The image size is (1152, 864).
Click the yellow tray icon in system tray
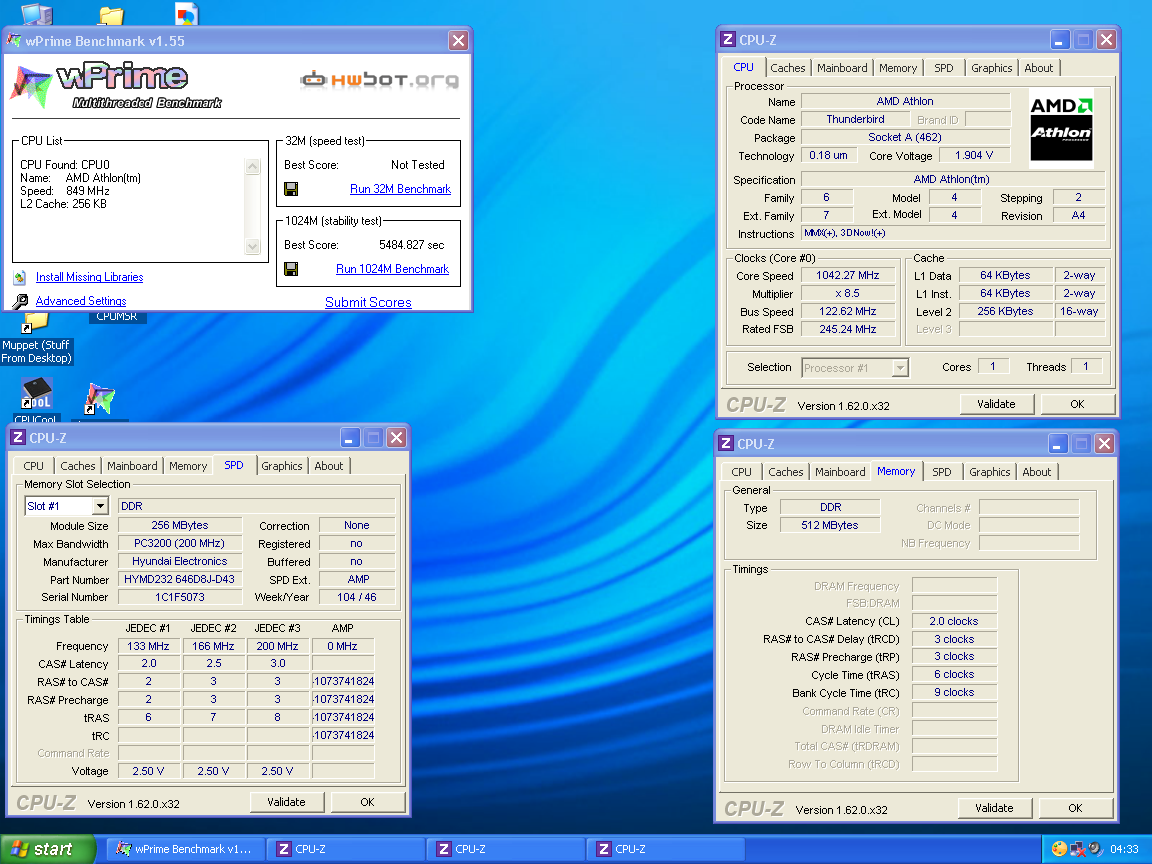point(1059,849)
